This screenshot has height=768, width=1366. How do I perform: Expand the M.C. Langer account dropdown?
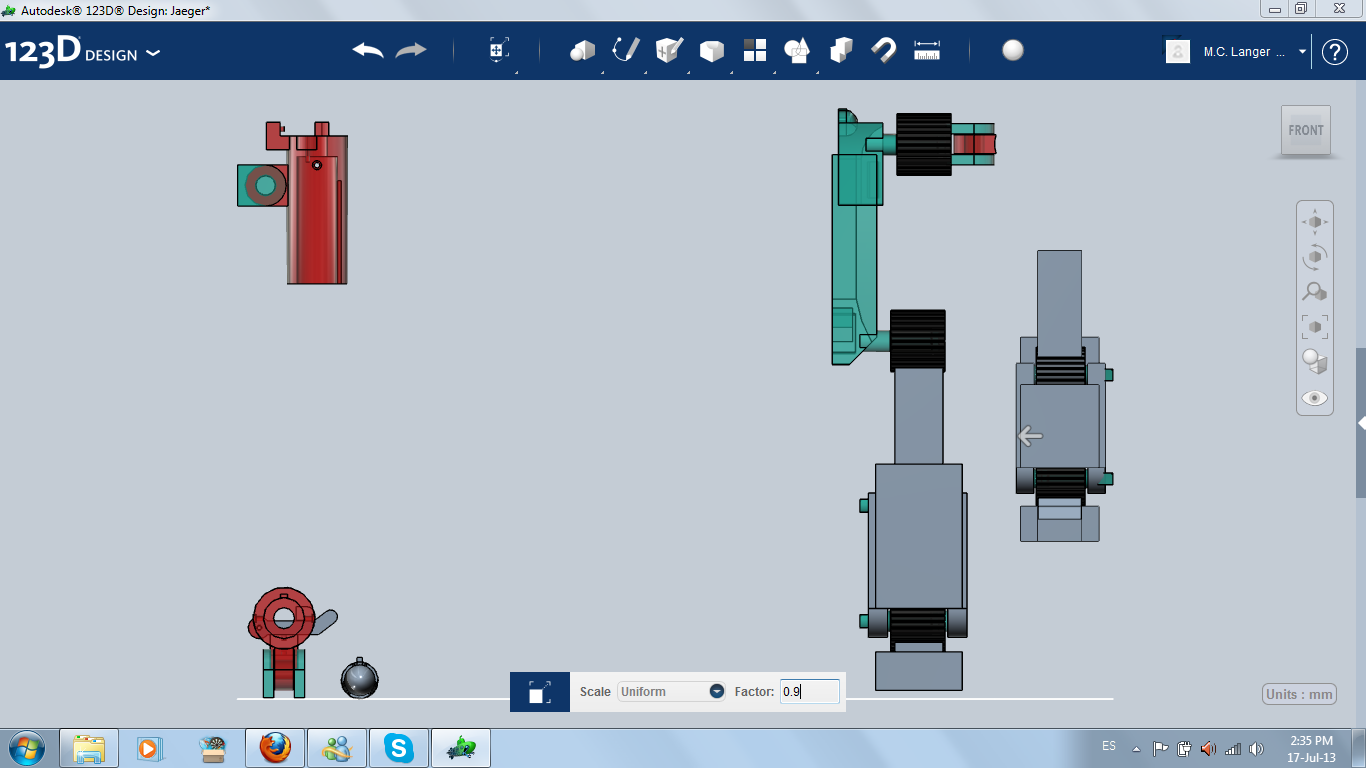pyautogui.click(x=1303, y=52)
